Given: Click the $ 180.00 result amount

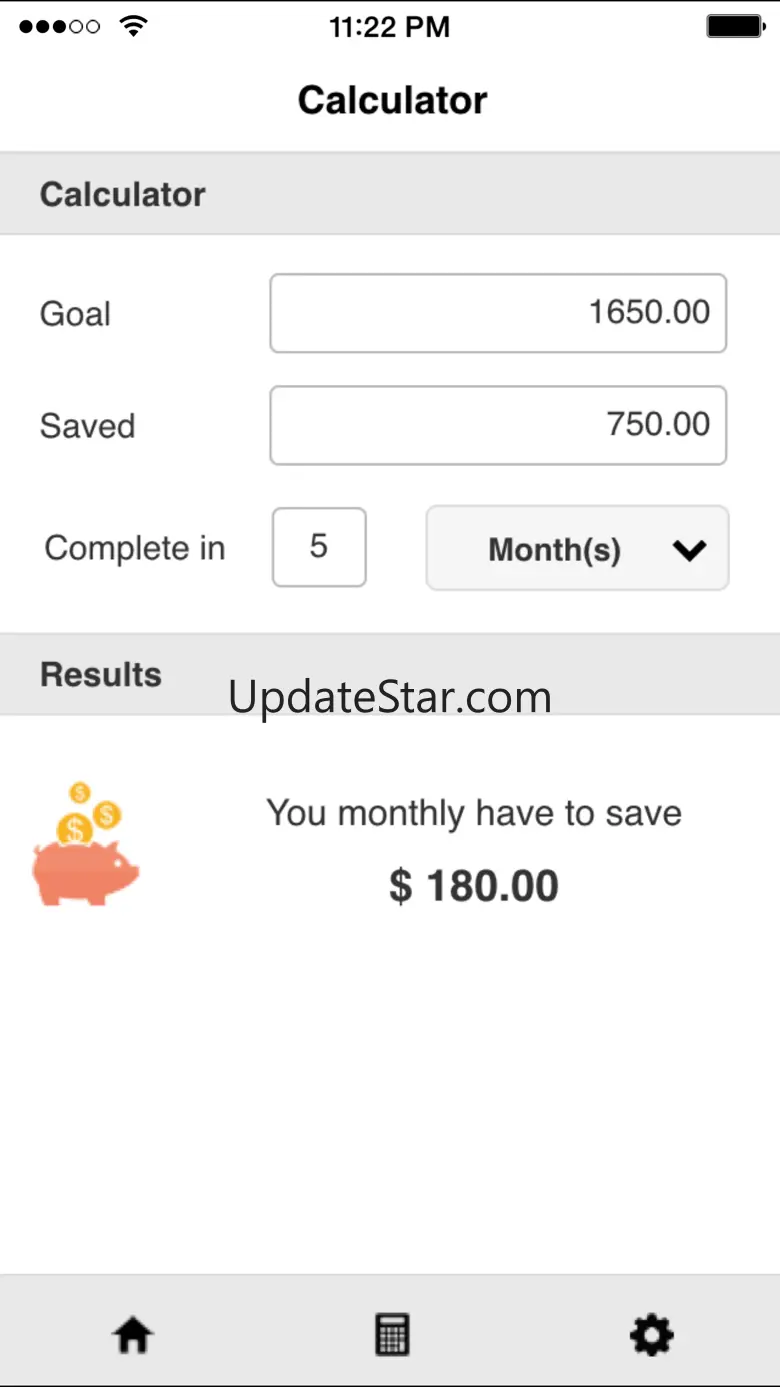Looking at the screenshot, I should [x=473, y=886].
